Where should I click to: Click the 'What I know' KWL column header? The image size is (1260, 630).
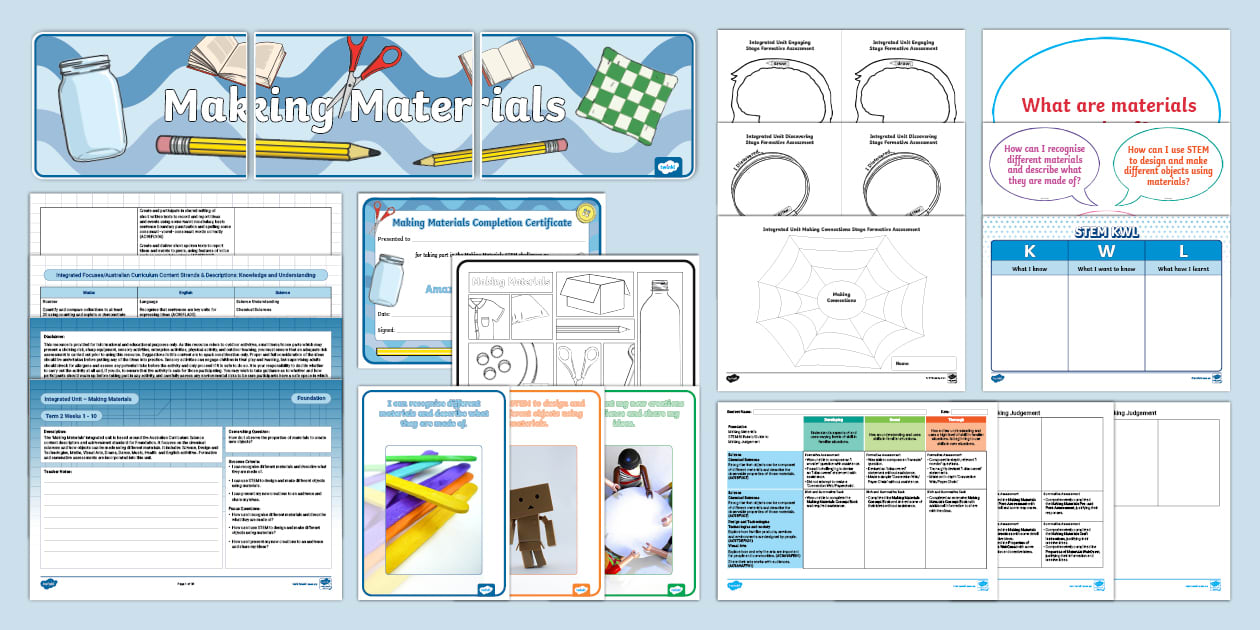[1029, 269]
